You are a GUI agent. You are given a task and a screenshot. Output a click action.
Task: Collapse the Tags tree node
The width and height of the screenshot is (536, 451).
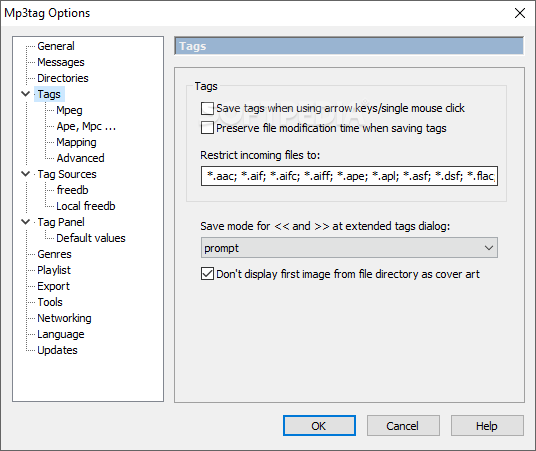pyautogui.click(x=26, y=94)
